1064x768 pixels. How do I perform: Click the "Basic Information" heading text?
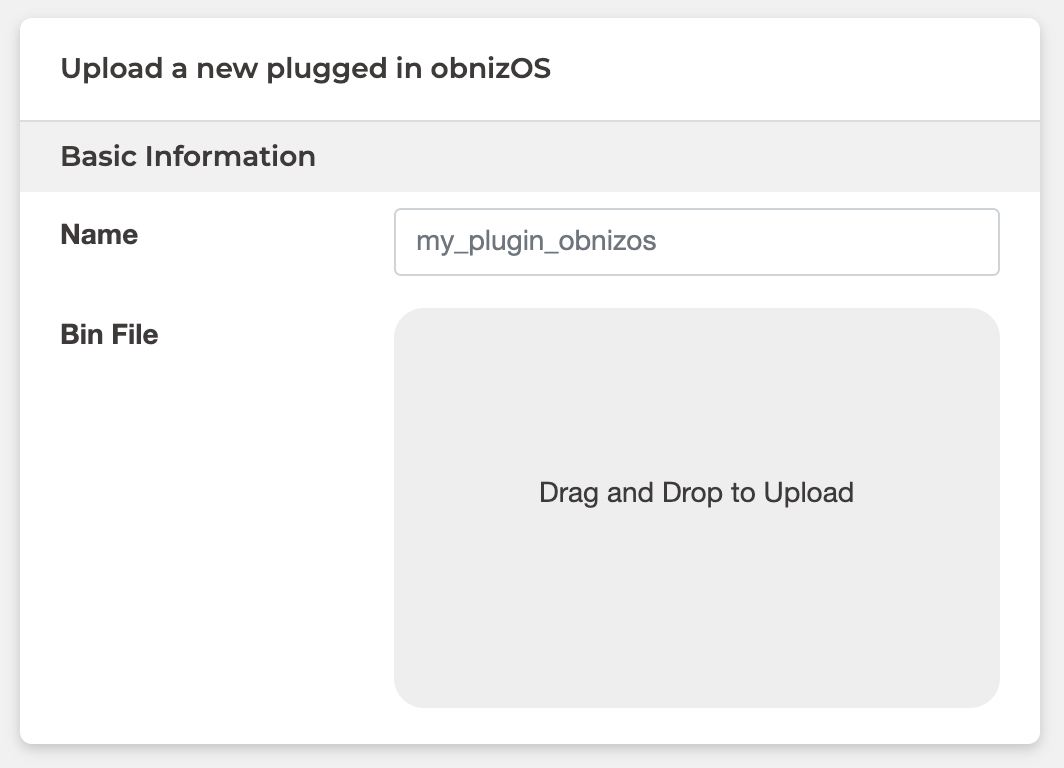[x=188, y=157]
